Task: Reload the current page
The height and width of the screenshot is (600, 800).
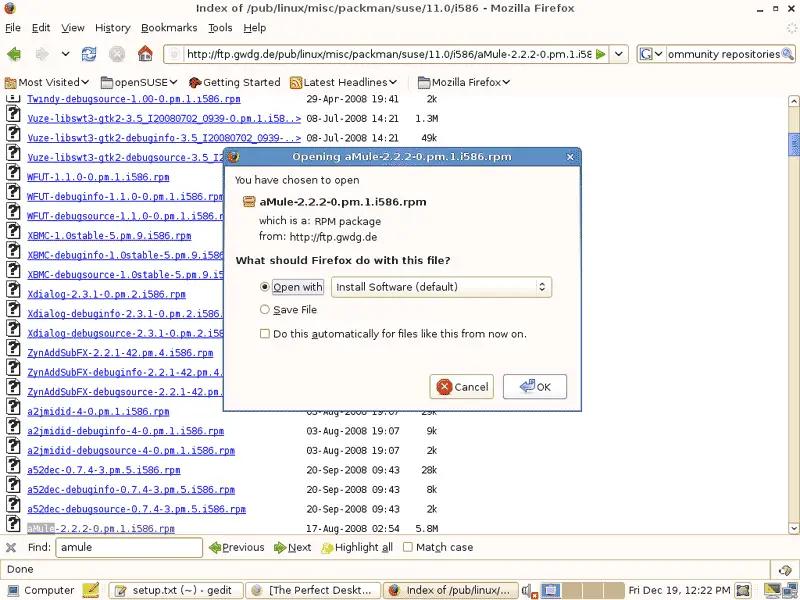Action: pyautogui.click(x=89, y=54)
